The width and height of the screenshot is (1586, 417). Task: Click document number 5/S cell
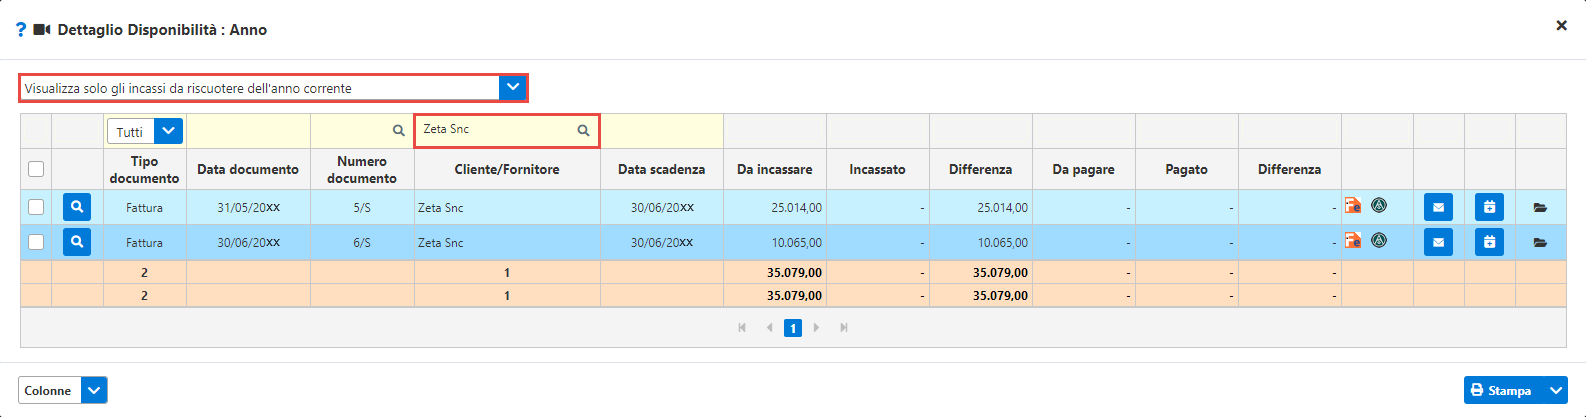(x=362, y=208)
